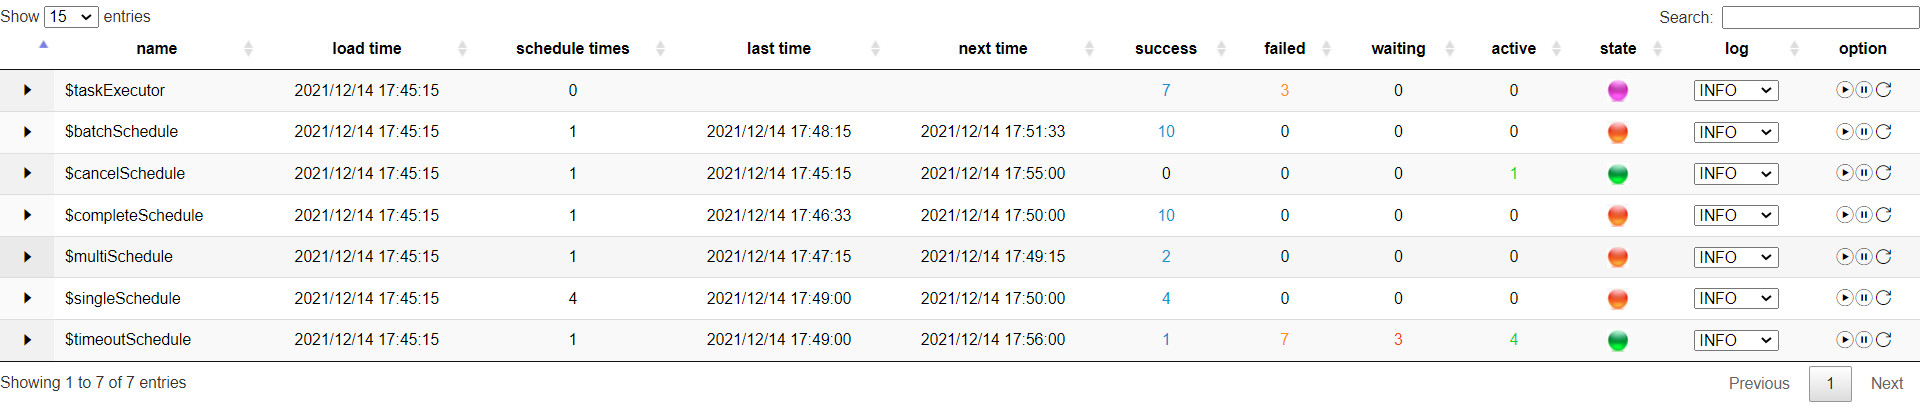Pause the $timeoutSchedule task
1920x406 pixels.
1864,340
